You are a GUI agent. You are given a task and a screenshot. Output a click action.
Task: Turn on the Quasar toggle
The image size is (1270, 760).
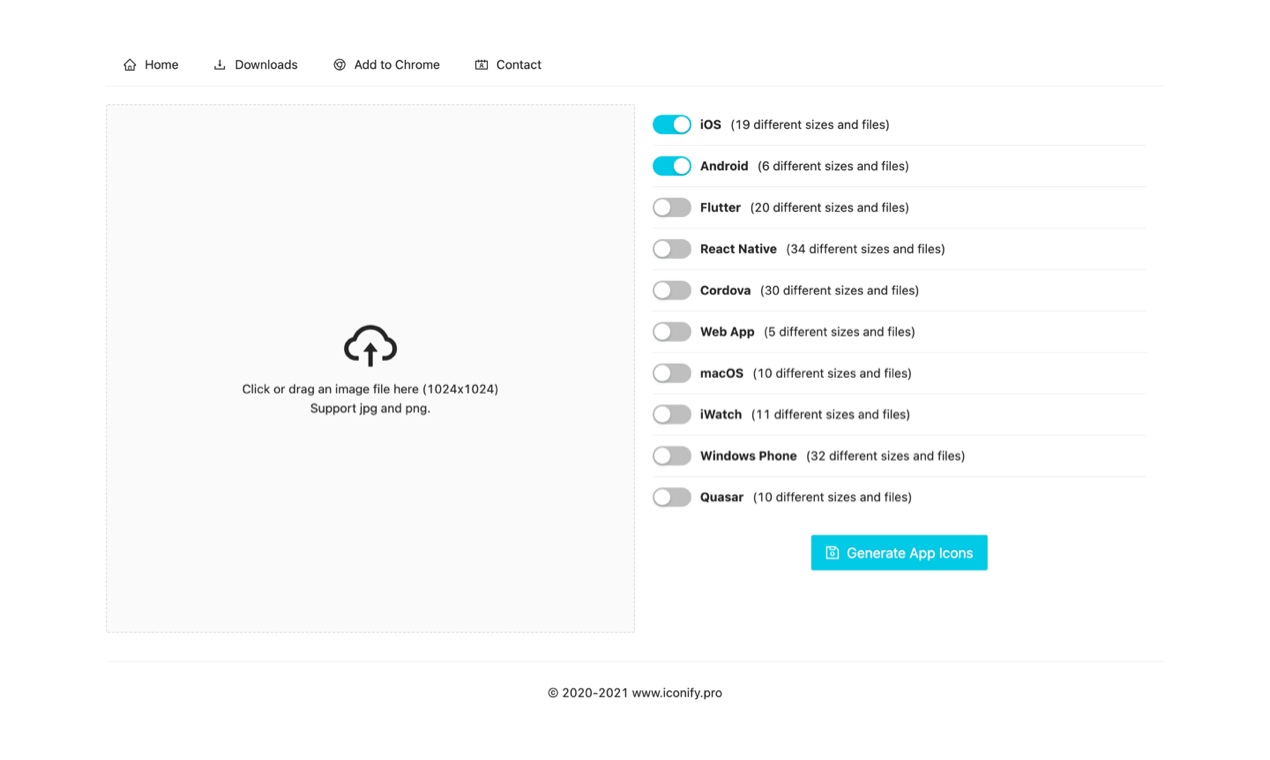coord(671,497)
